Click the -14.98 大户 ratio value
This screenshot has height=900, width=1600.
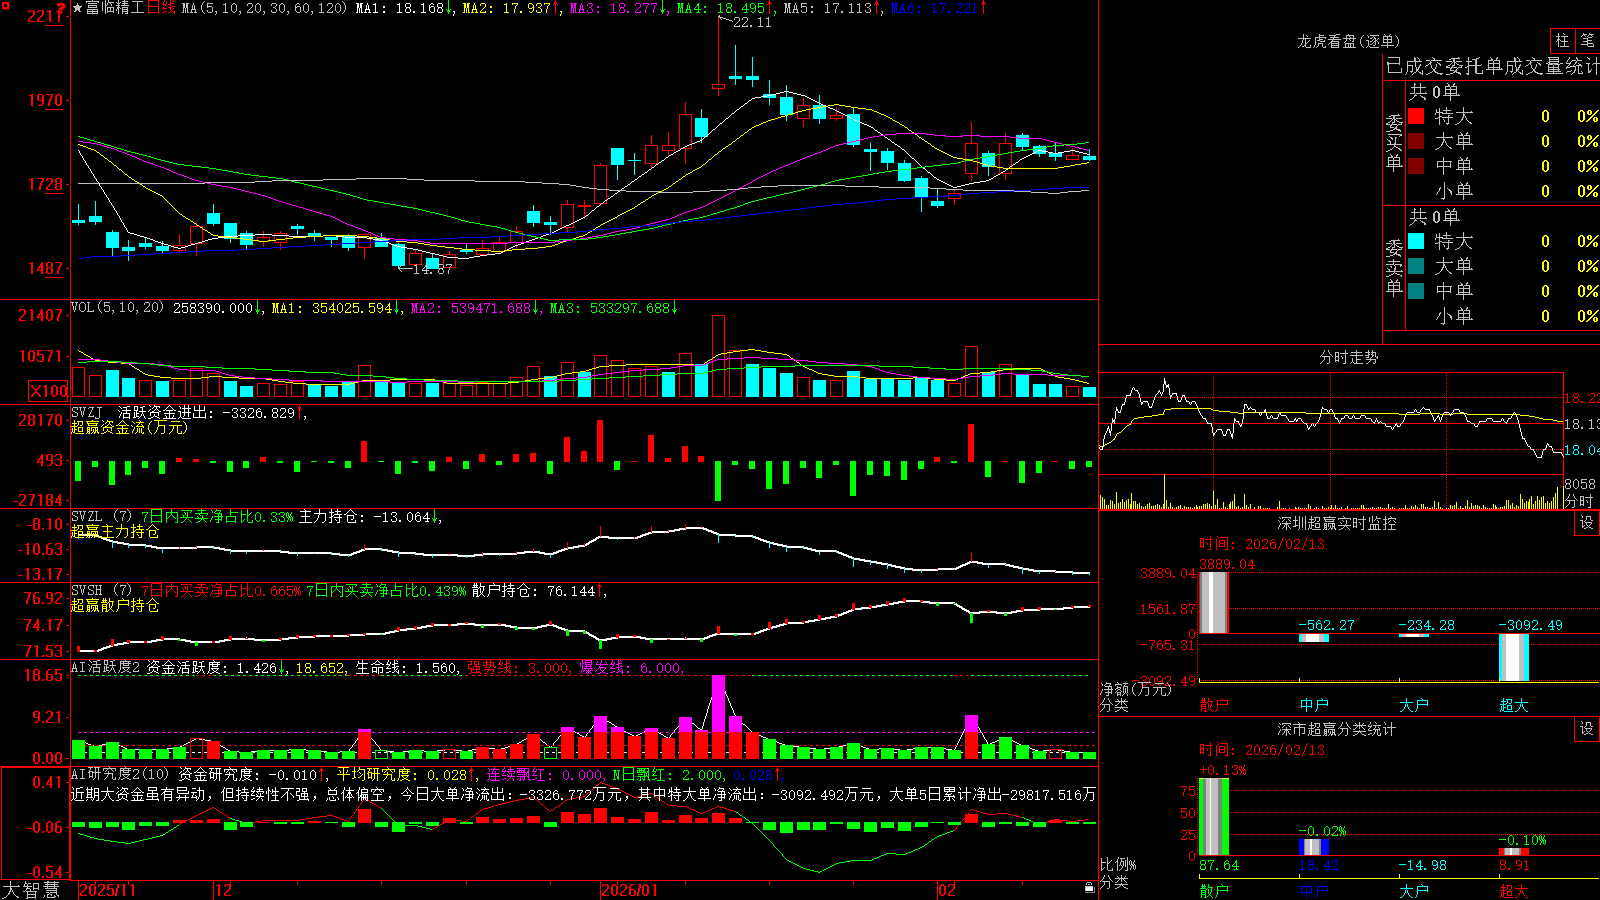tap(1422, 865)
